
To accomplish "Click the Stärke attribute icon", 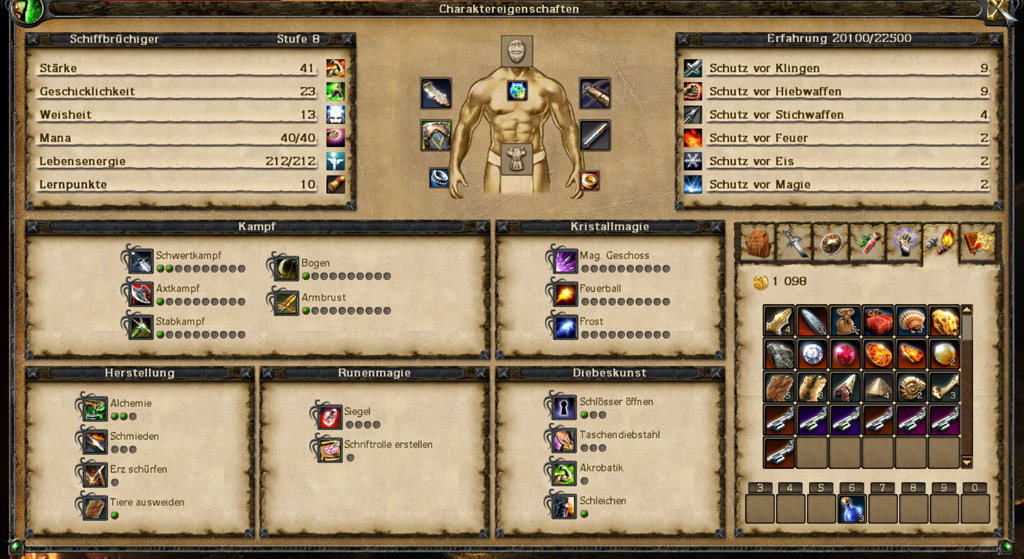I will tap(336, 68).
